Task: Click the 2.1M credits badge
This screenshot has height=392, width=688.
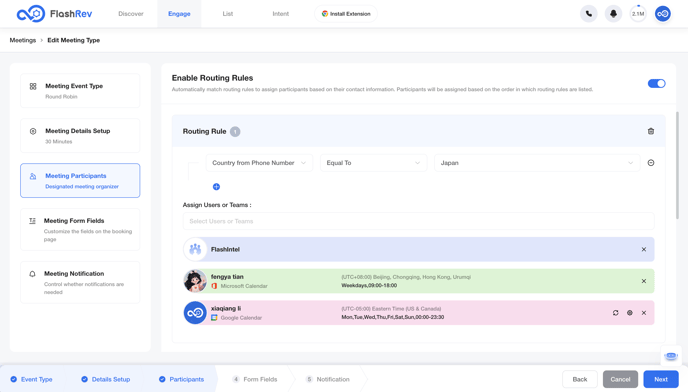Action: (x=638, y=14)
